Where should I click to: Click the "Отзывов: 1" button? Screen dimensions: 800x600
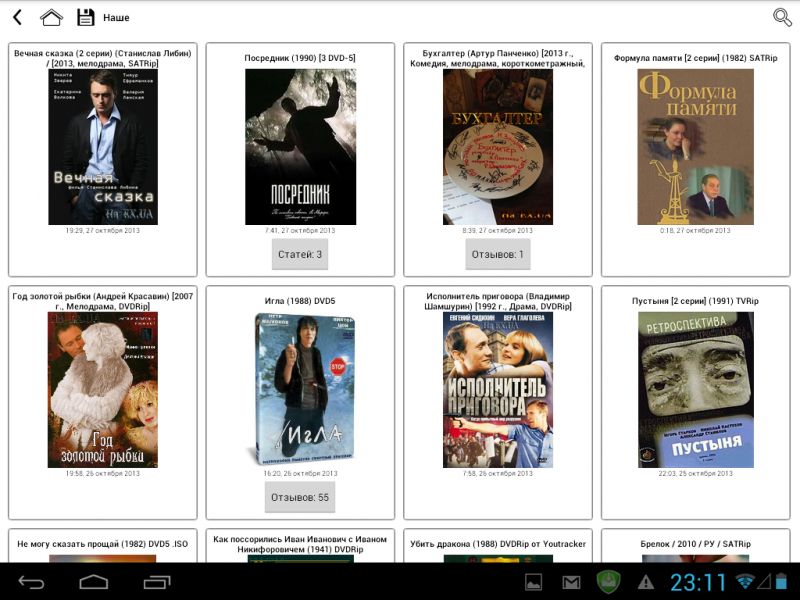pyautogui.click(x=498, y=254)
